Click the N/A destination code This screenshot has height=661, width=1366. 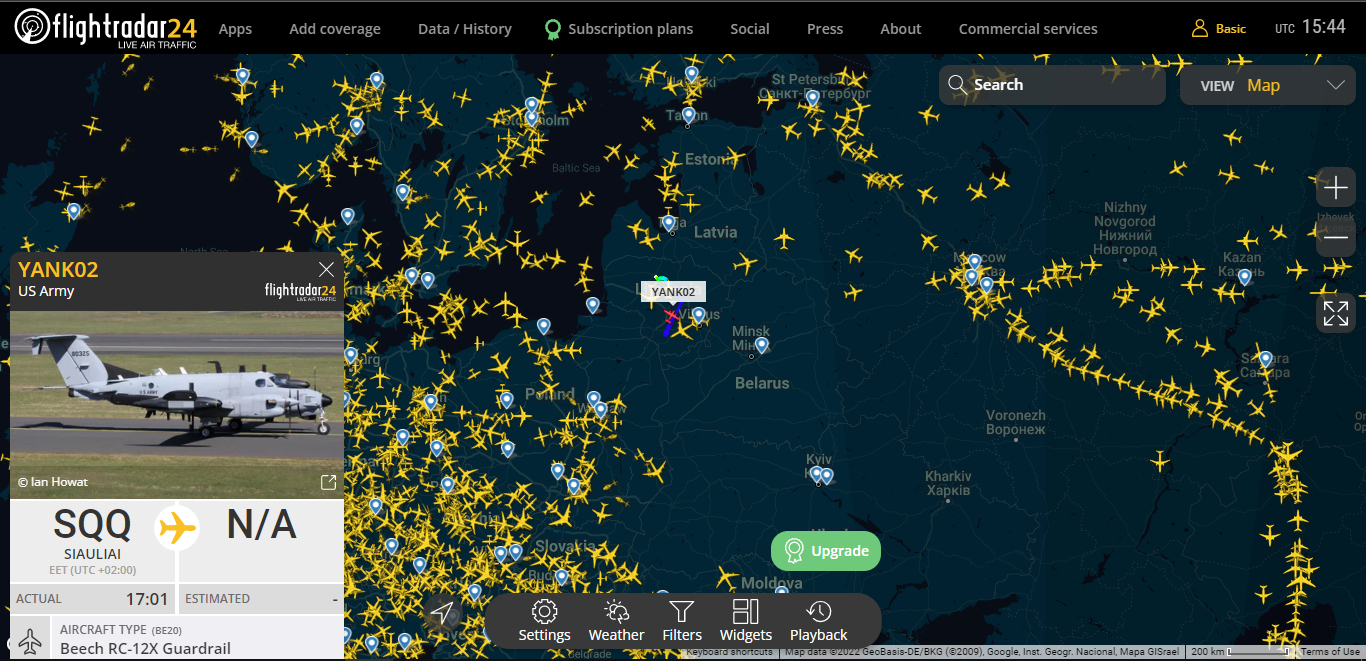[x=262, y=525]
